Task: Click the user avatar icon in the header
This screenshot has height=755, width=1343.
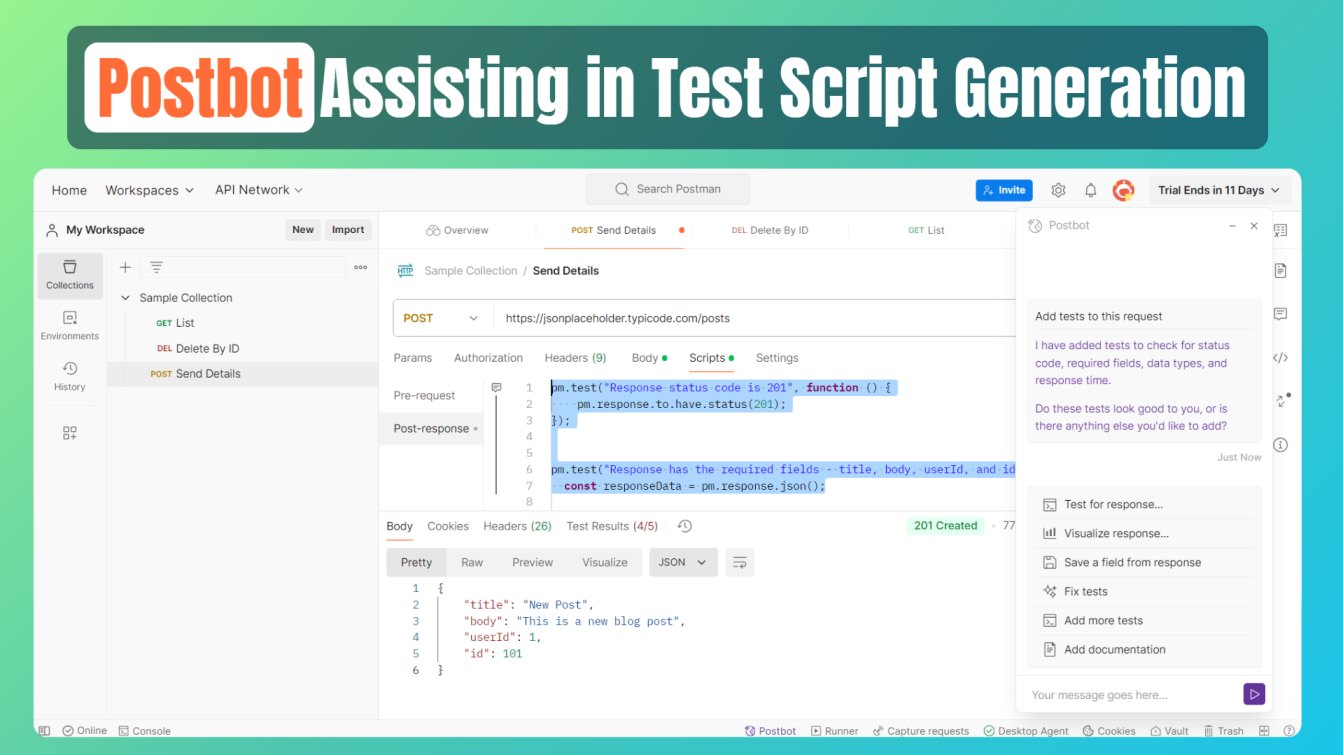Action: click(1124, 190)
